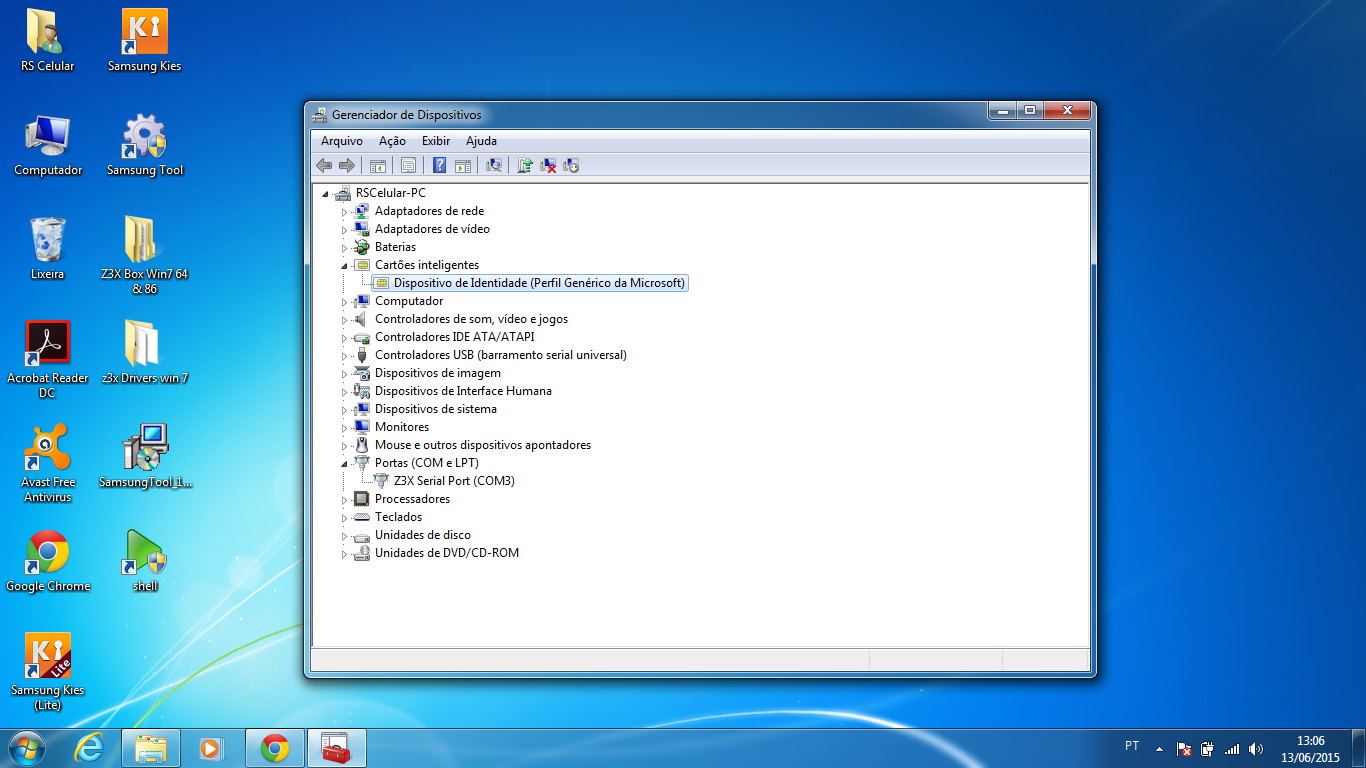Select the Teclados label
1366x768 pixels.
(398, 517)
